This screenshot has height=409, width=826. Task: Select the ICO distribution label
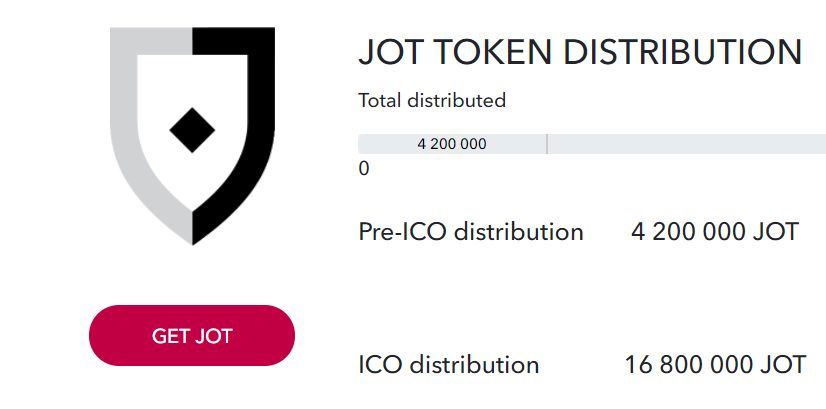tap(449, 365)
